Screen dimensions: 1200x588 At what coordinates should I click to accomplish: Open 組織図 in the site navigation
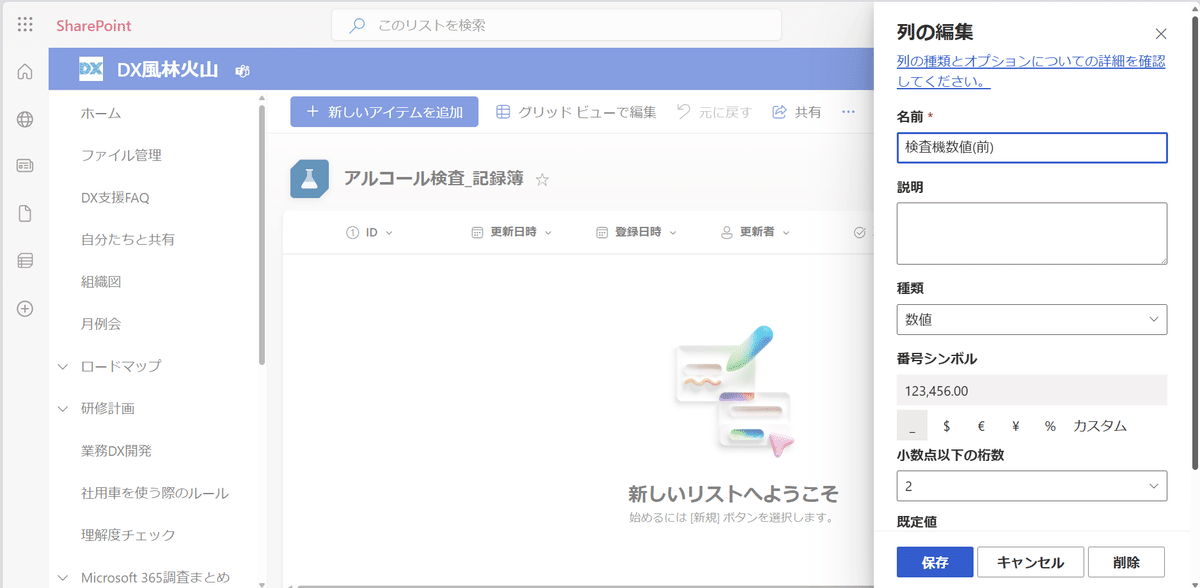101,282
